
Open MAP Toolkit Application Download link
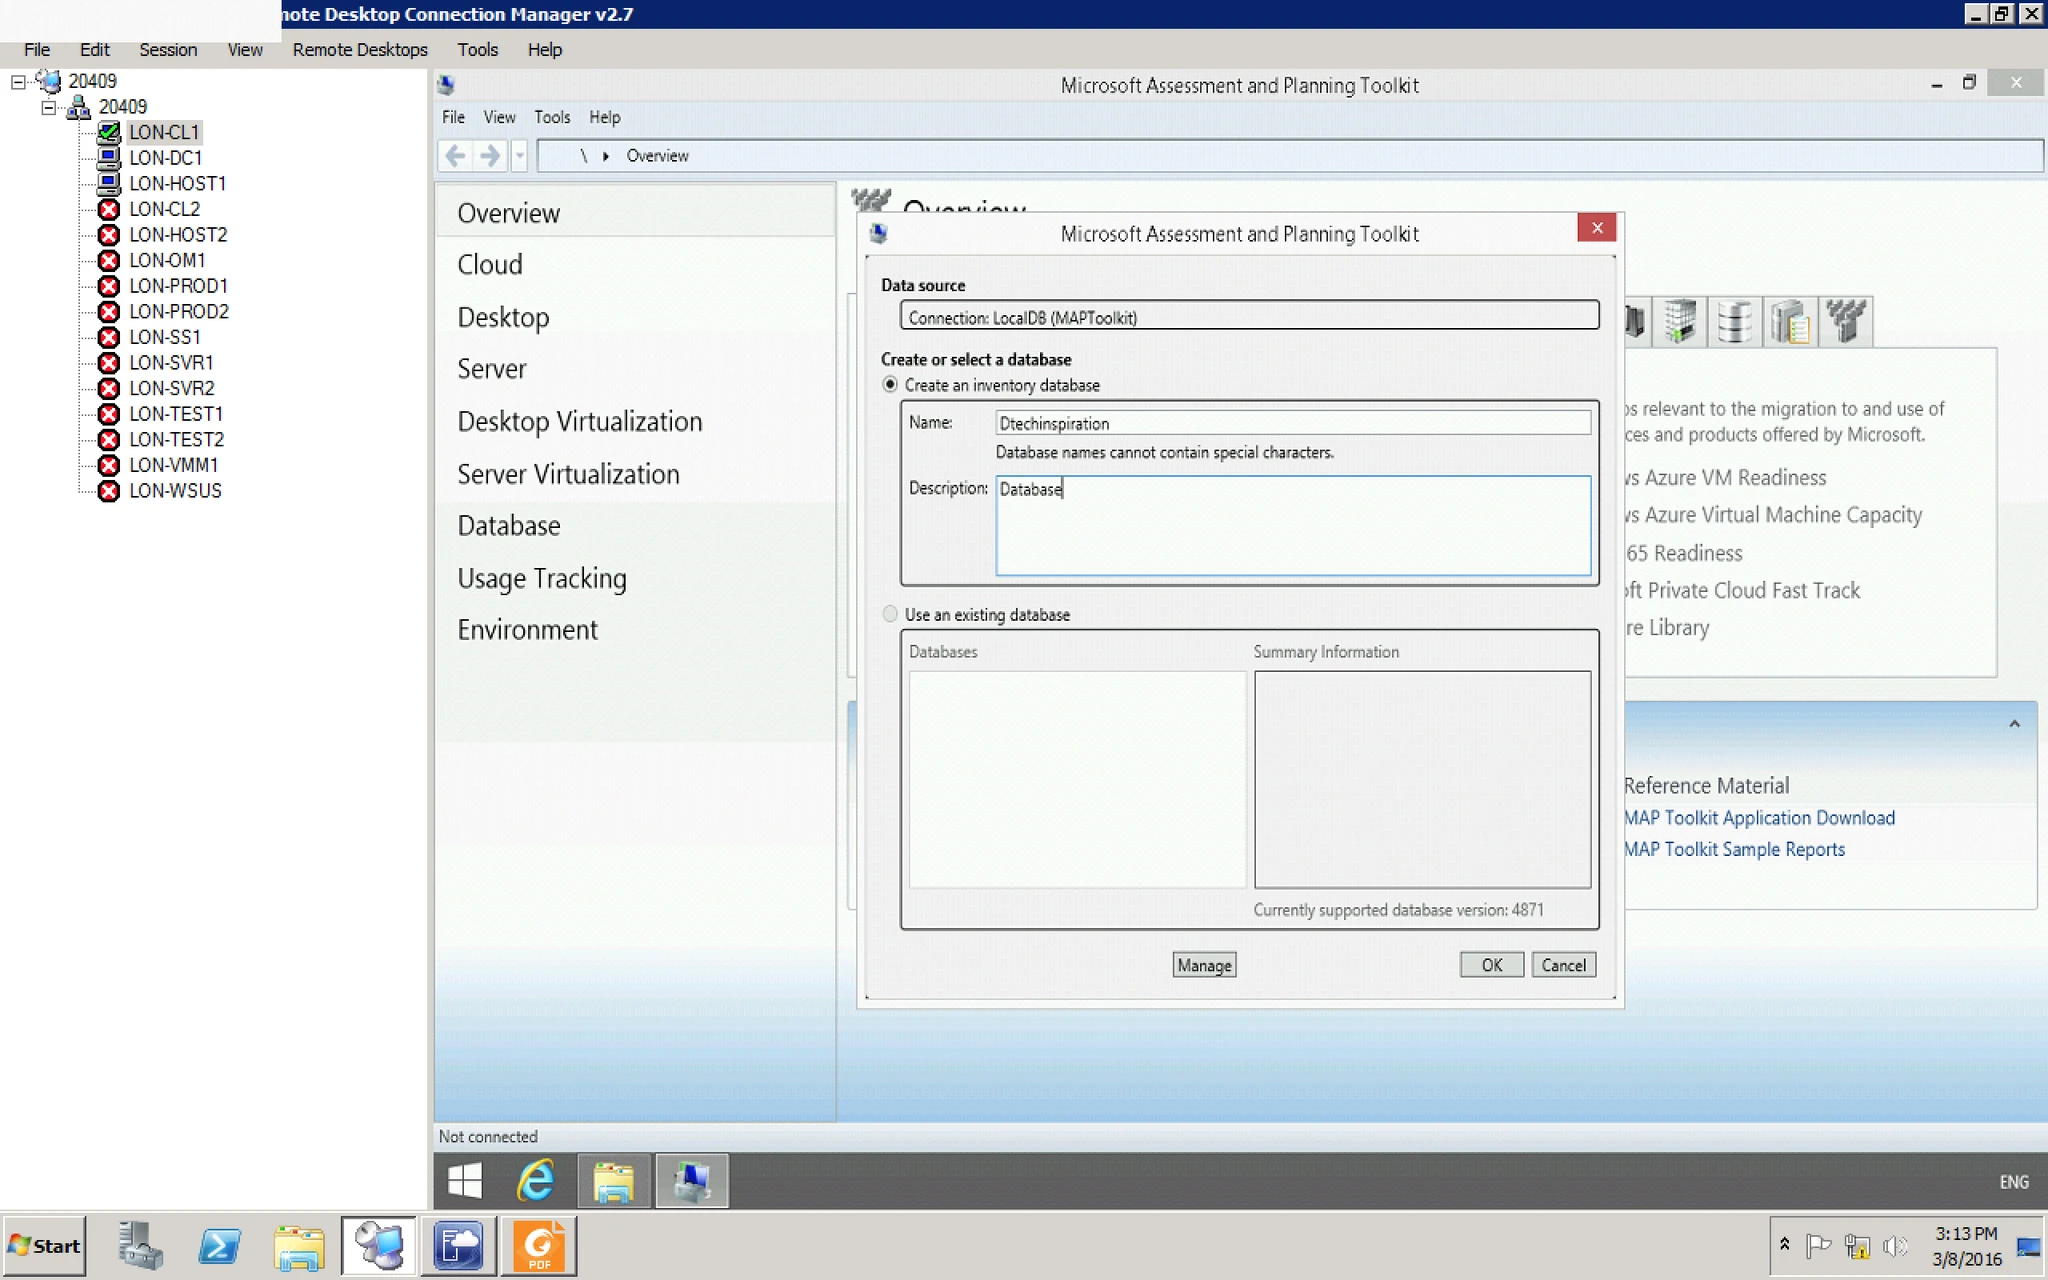coord(1759,818)
